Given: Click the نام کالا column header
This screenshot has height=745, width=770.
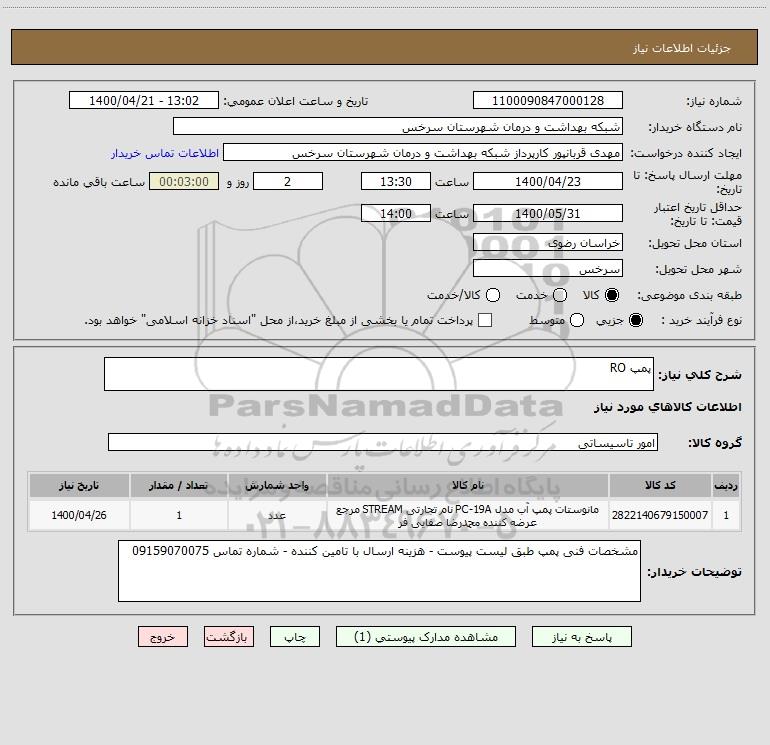Looking at the screenshot, I should [x=468, y=486].
